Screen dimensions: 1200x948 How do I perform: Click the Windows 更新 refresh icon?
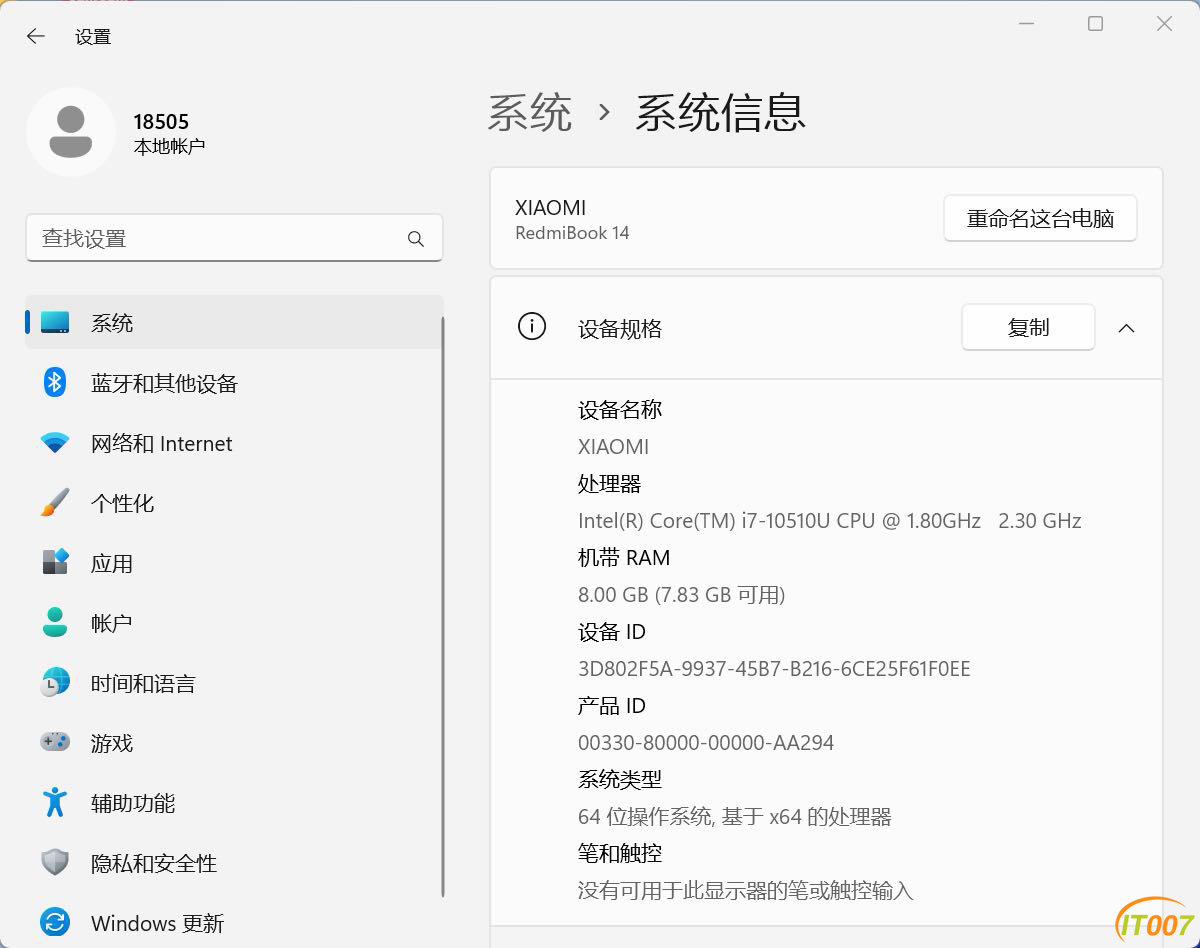(x=55, y=922)
